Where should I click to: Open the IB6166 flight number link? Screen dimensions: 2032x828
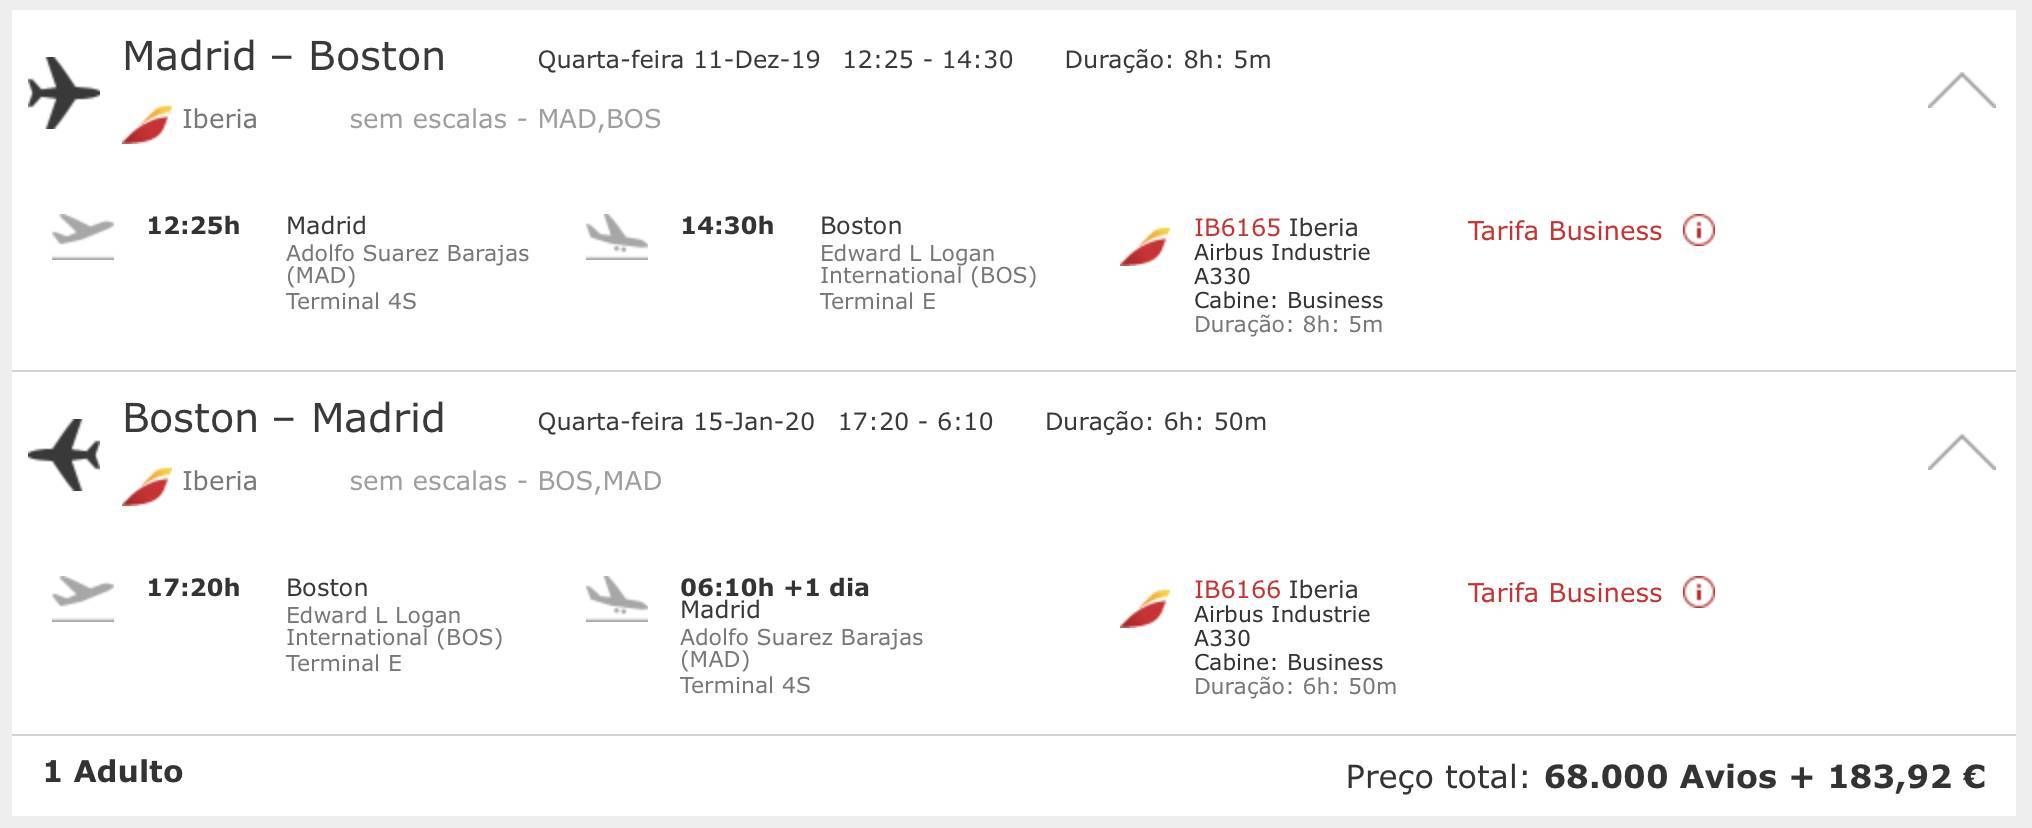(1237, 590)
